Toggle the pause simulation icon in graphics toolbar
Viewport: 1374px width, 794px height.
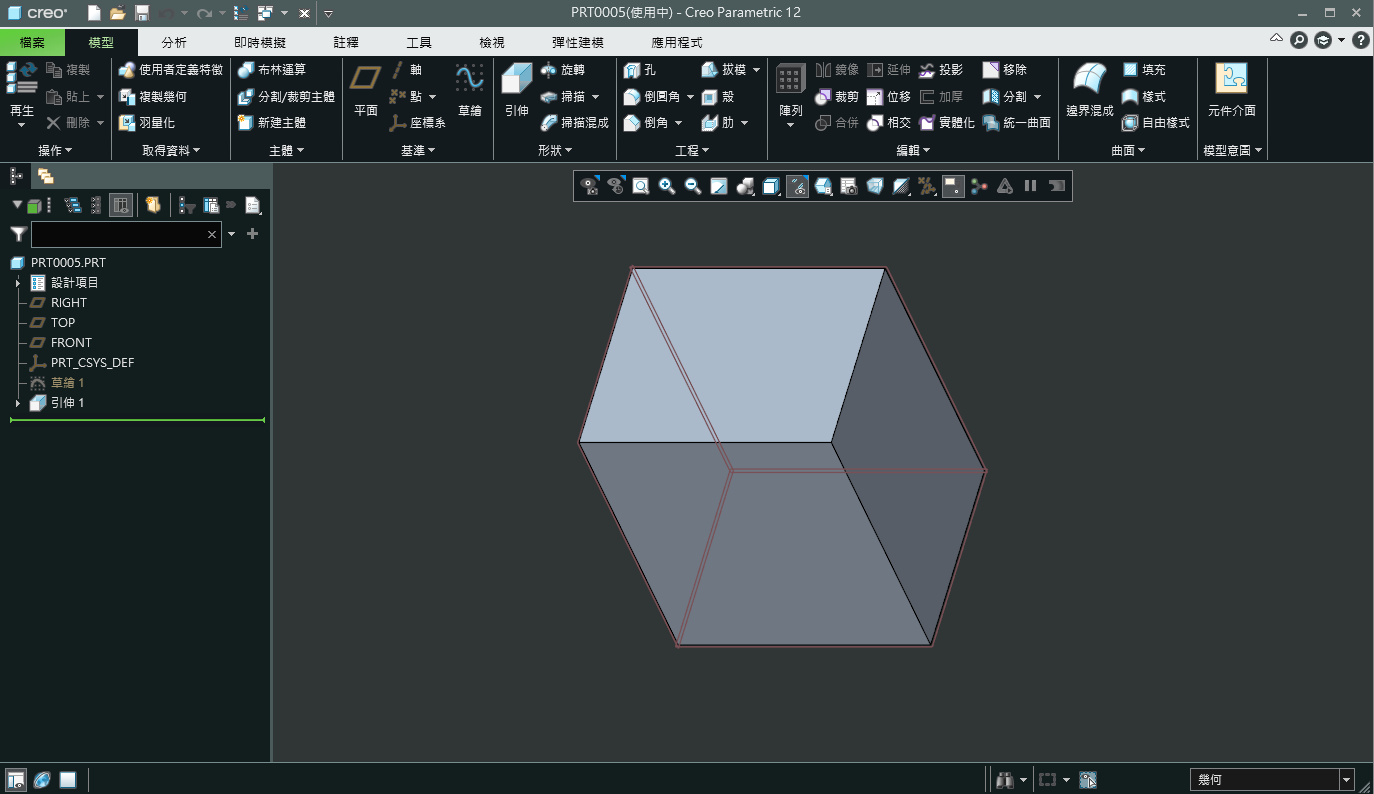pos(1031,186)
